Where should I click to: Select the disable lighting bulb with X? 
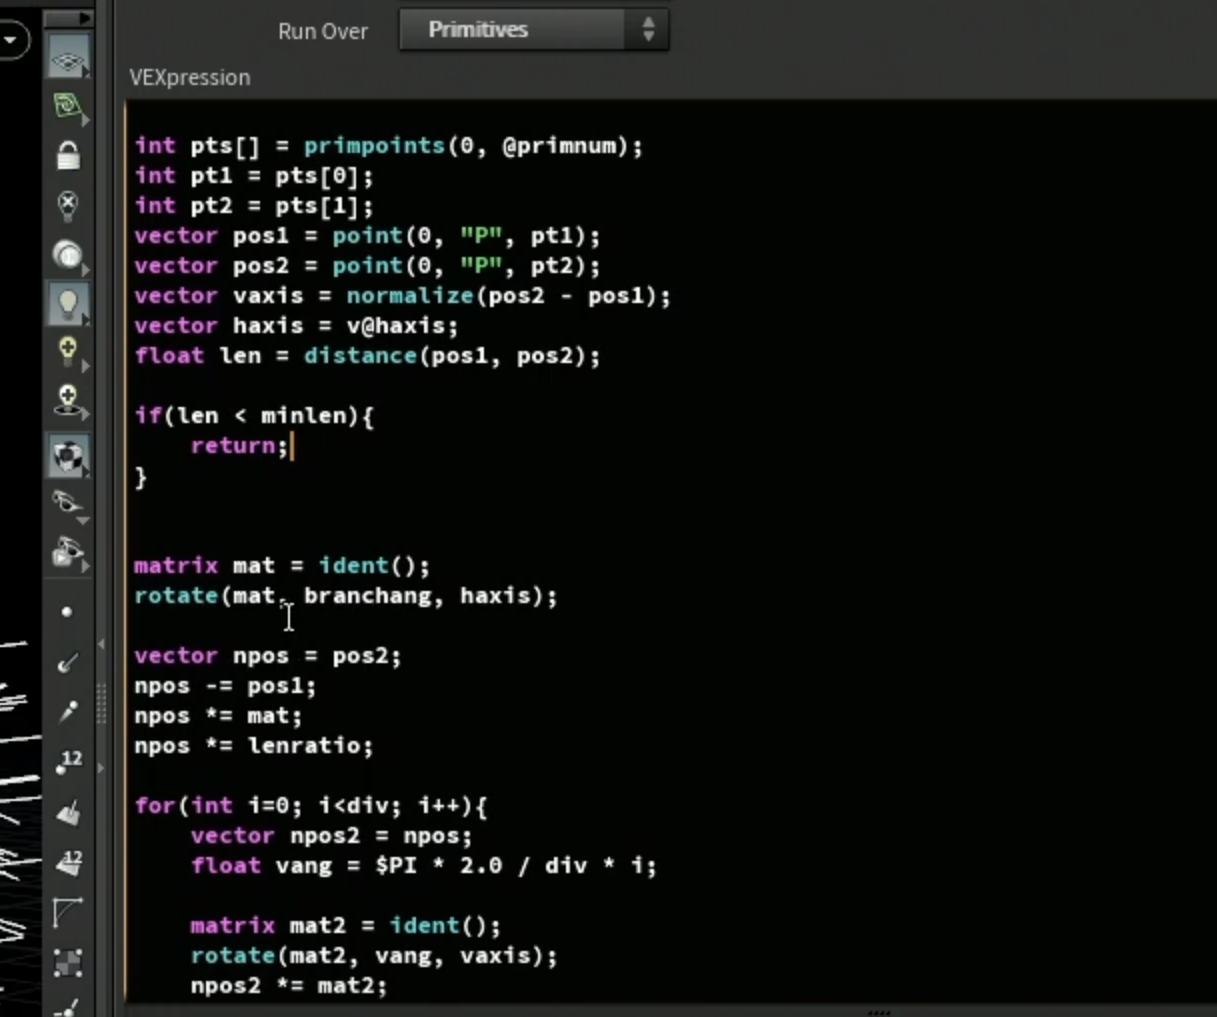(x=68, y=206)
